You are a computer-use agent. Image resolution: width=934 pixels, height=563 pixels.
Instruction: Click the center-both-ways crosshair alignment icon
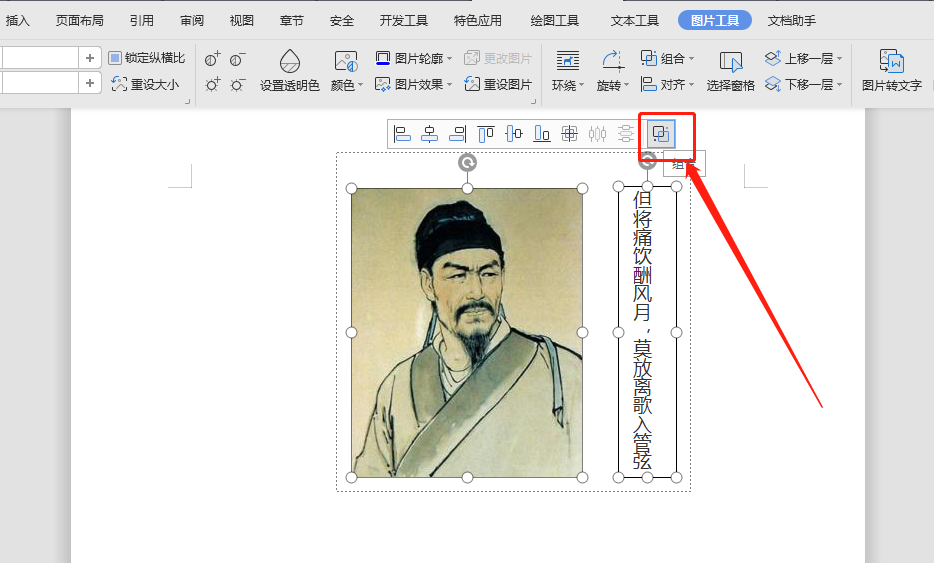pyautogui.click(x=569, y=134)
